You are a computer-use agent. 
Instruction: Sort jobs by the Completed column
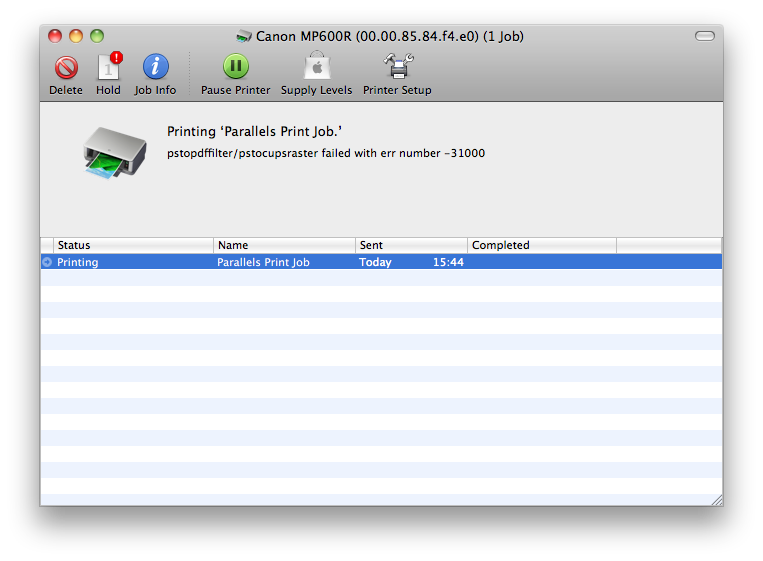coord(542,245)
